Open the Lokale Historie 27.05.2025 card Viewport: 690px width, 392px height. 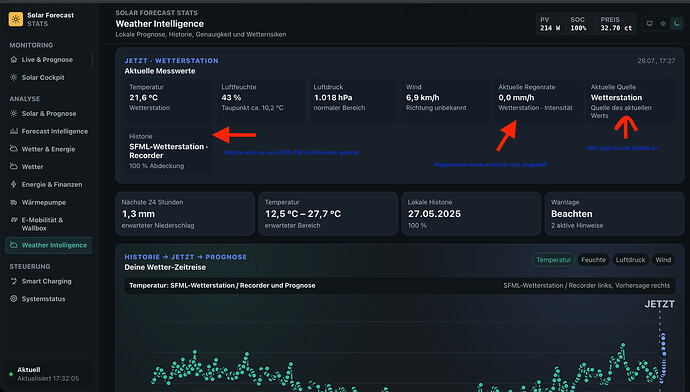click(x=471, y=214)
